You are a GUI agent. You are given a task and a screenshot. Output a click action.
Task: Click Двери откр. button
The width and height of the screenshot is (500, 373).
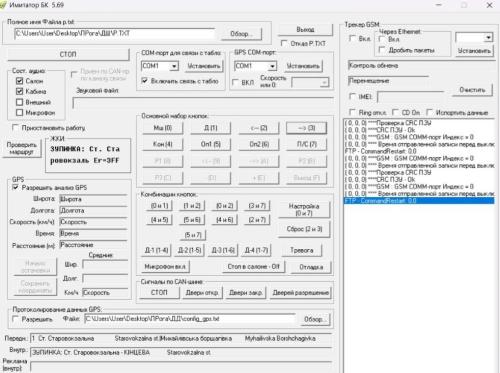(x=202, y=293)
